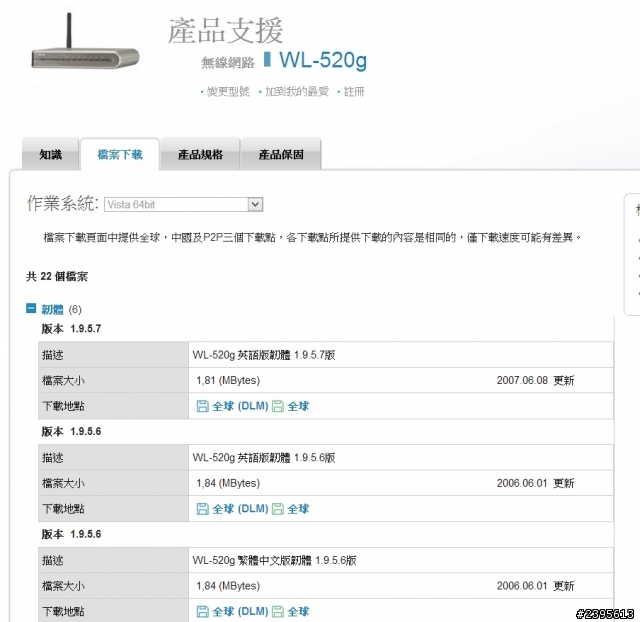
Task: Click 加到我的最愛 link
Action: (x=297, y=91)
